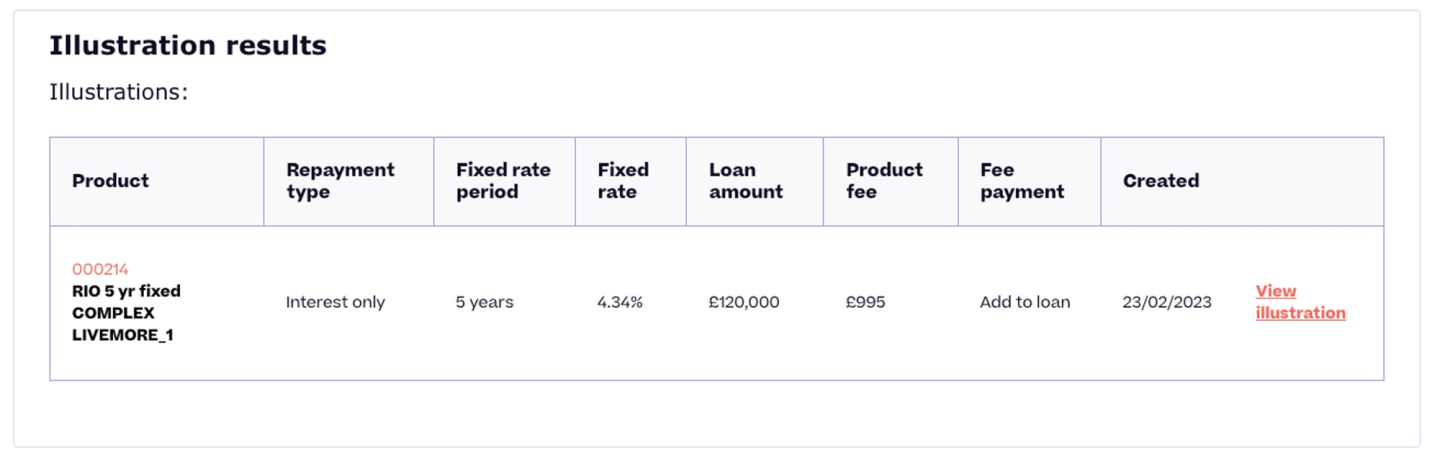
Task: Click the Created column header
Action: click(x=1161, y=181)
